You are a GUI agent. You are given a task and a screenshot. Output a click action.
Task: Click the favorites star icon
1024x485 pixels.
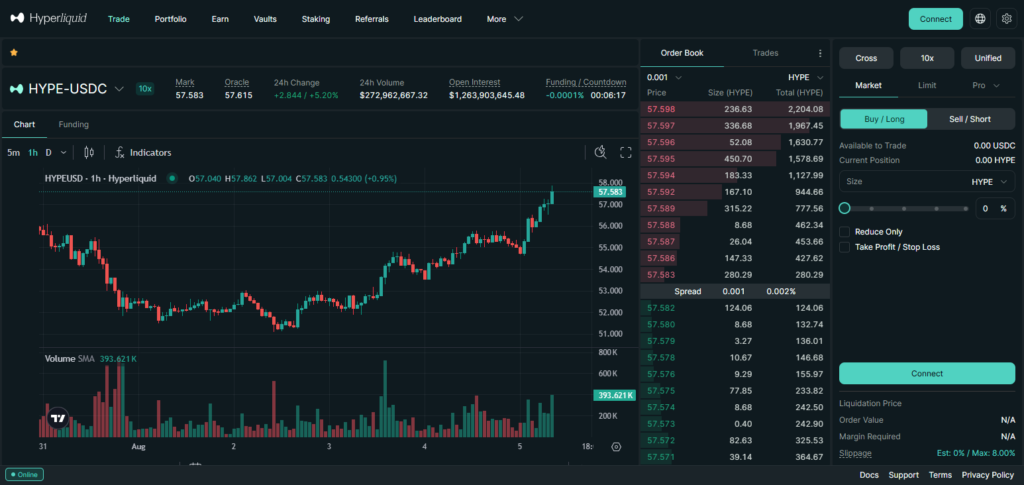pyautogui.click(x=14, y=52)
